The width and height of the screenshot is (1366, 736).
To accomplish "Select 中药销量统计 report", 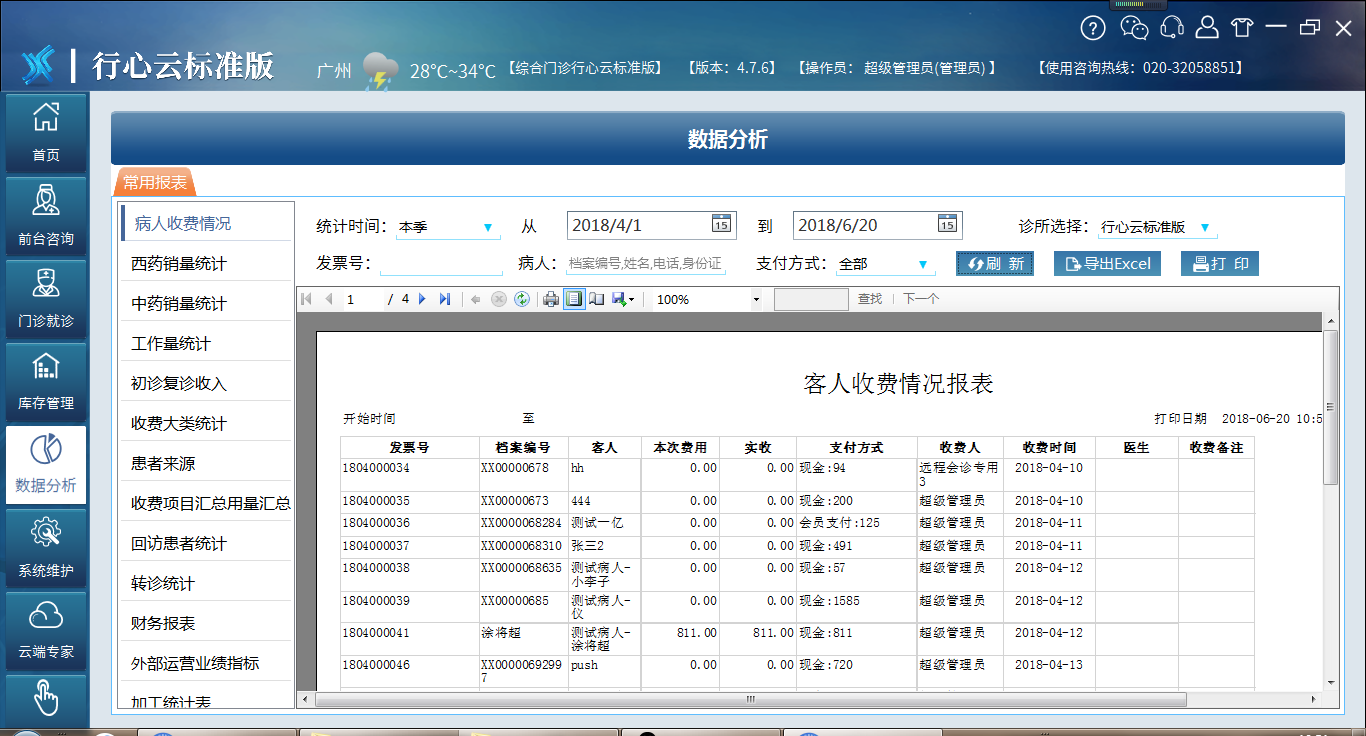I will pyautogui.click(x=207, y=304).
